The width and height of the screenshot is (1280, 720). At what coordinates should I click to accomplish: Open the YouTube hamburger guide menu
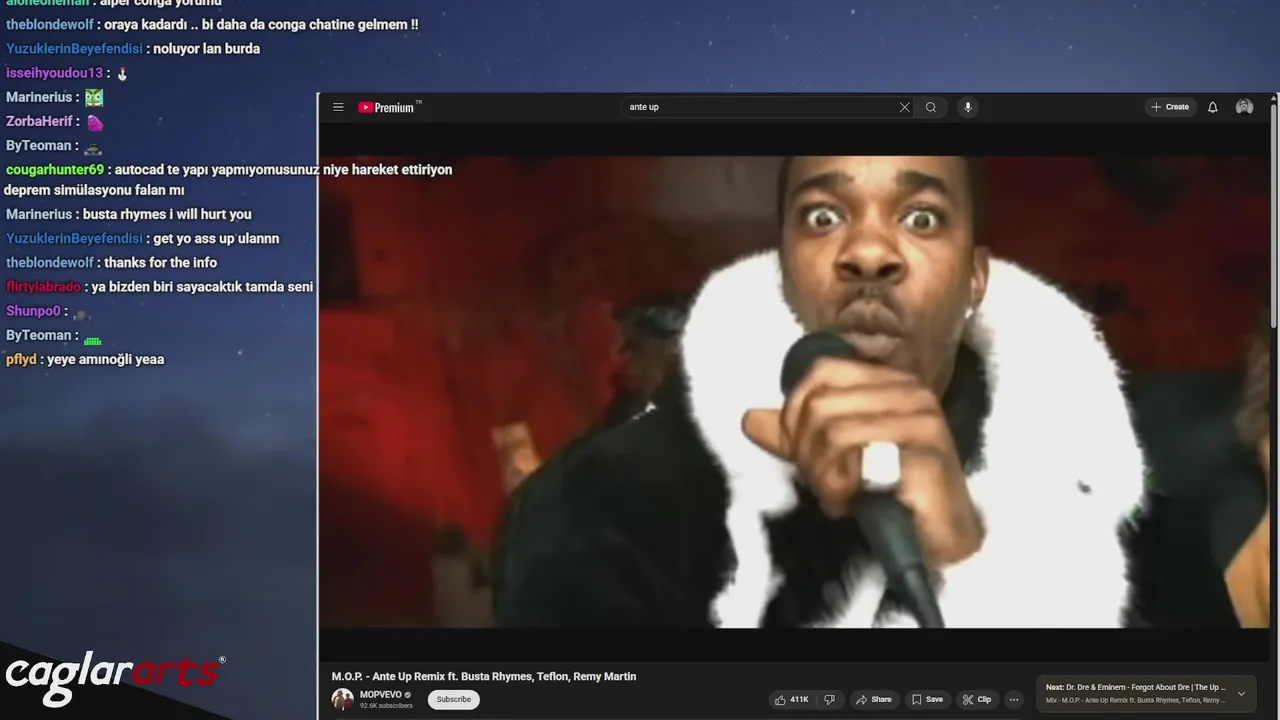pos(338,107)
